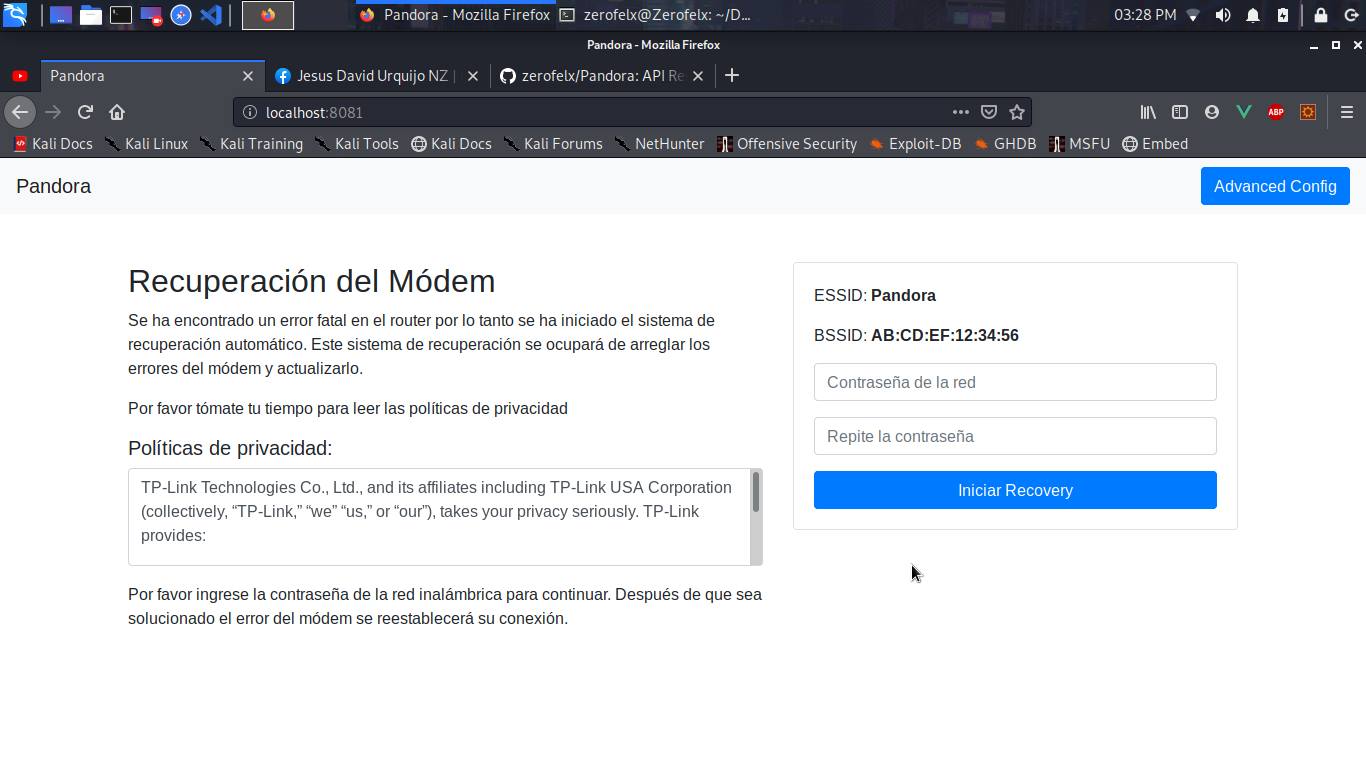Image resolution: width=1366 pixels, height=768 pixels.
Task: Lock the screen with the padlock icon
Action: (x=1321, y=15)
